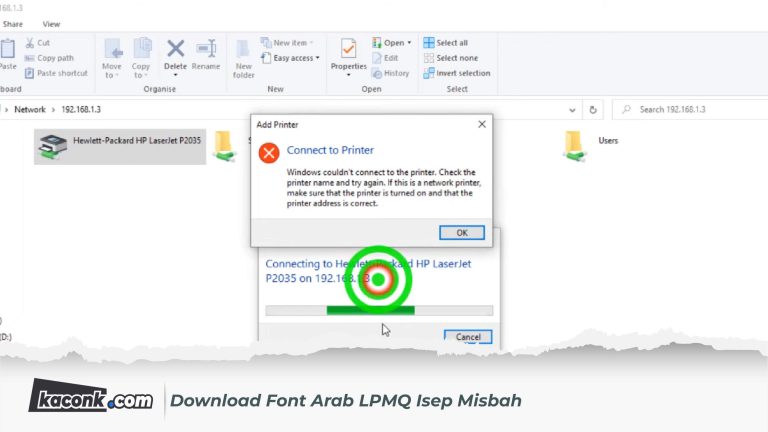The width and height of the screenshot is (768, 432).
Task: Click Invert selection in ribbon
Action: (x=456, y=73)
